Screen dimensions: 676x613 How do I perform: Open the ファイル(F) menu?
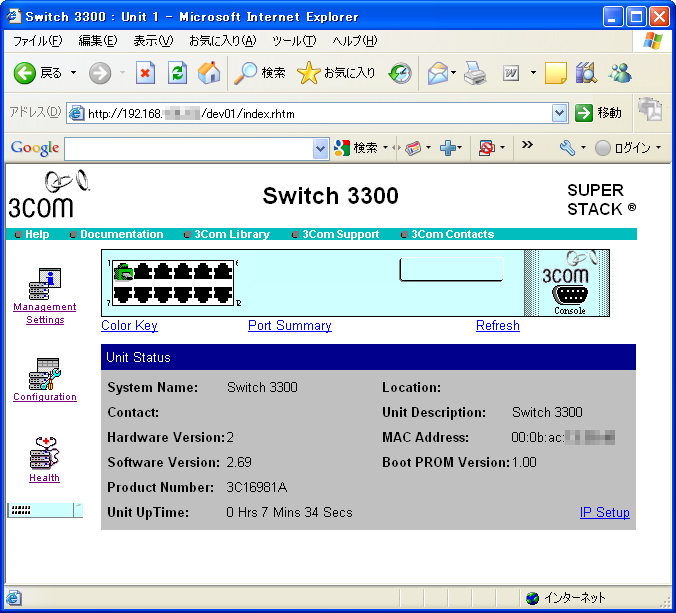click(x=38, y=41)
